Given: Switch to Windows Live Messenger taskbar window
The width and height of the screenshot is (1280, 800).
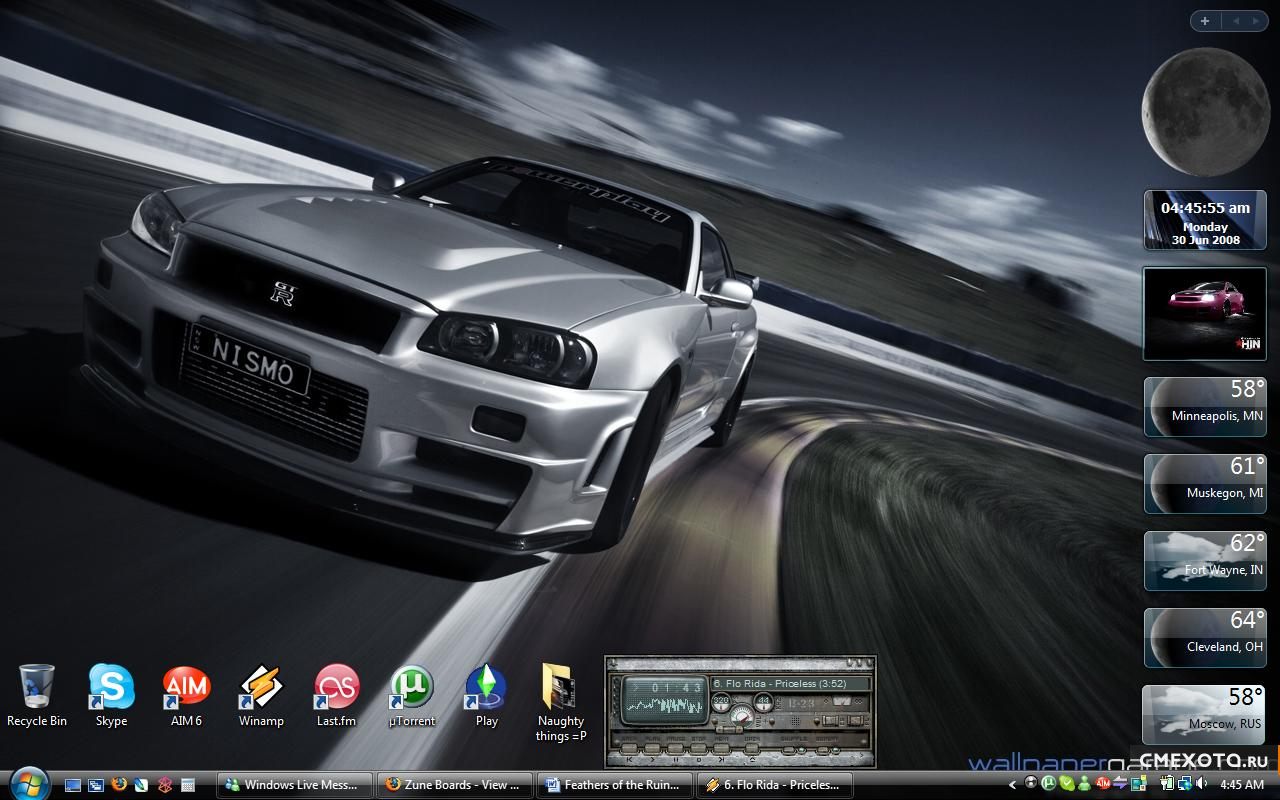Looking at the screenshot, I should tap(295, 785).
